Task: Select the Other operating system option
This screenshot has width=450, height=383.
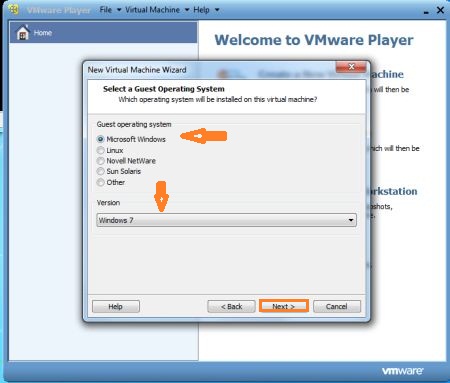Action: coord(100,182)
